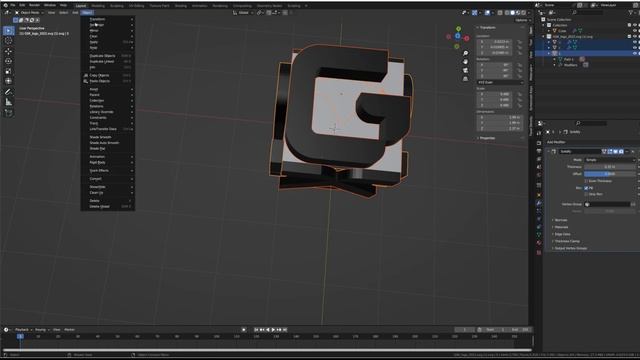This screenshot has width=640, height=360.
Task: Click the green Y axis gizmo circle
Action: pos(458,29)
